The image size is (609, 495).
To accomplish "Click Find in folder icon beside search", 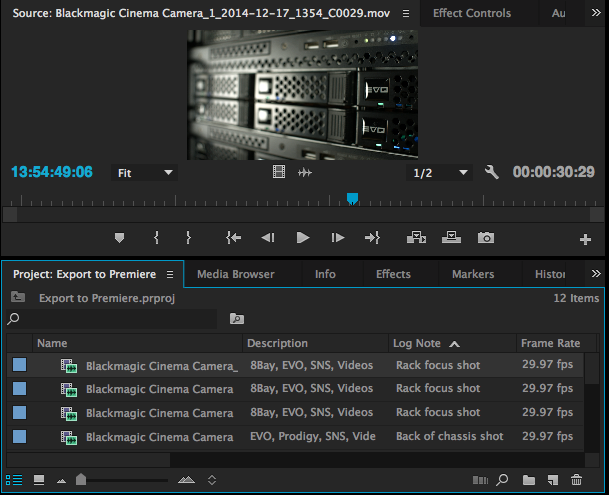I will [x=237, y=319].
